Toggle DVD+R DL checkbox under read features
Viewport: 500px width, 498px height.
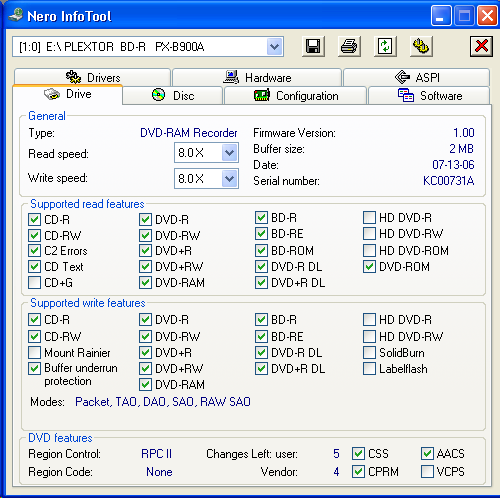[x=261, y=283]
